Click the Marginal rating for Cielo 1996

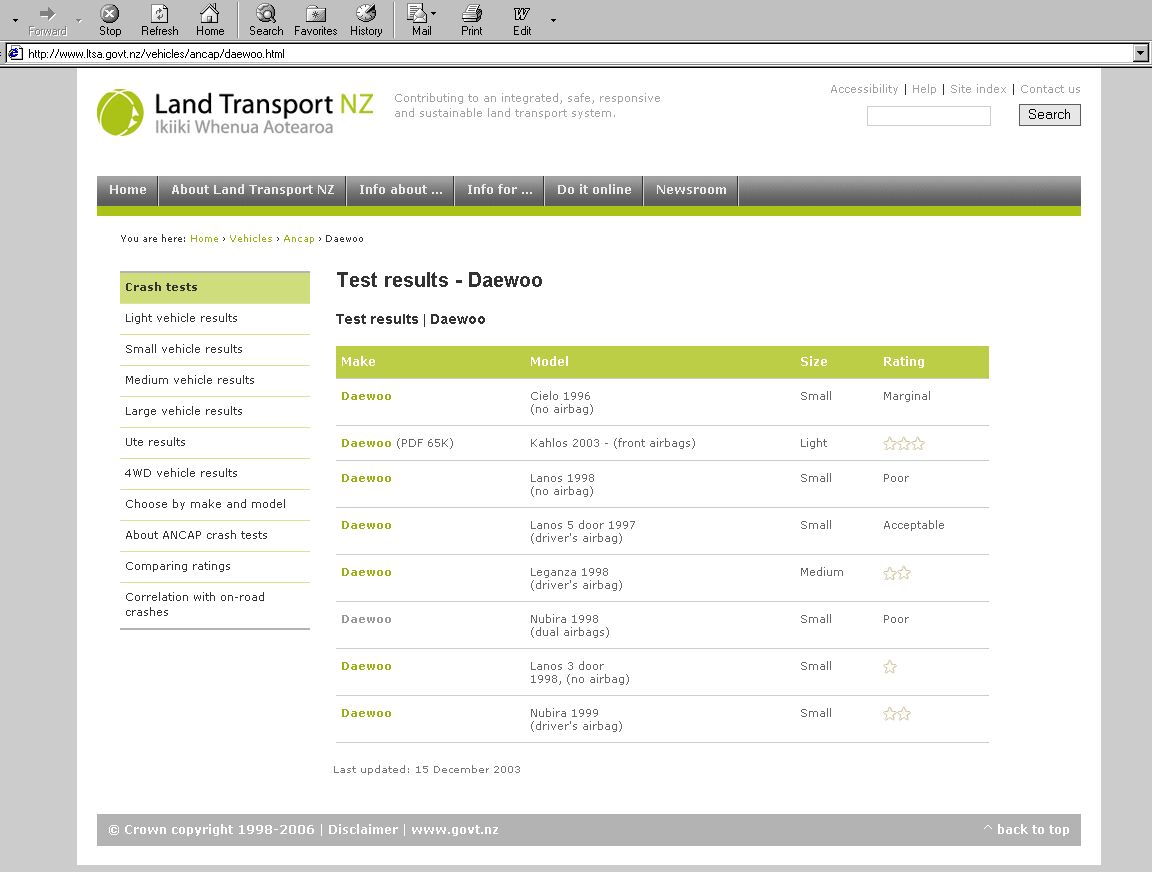point(907,396)
